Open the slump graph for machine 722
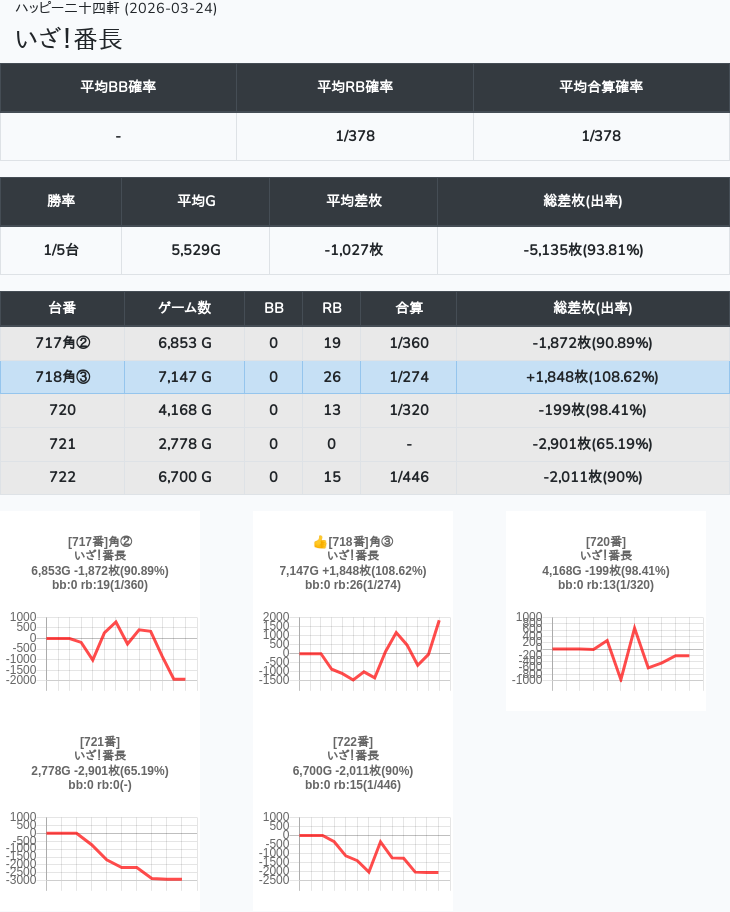The width and height of the screenshot is (730, 912). pyautogui.click(x=353, y=849)
